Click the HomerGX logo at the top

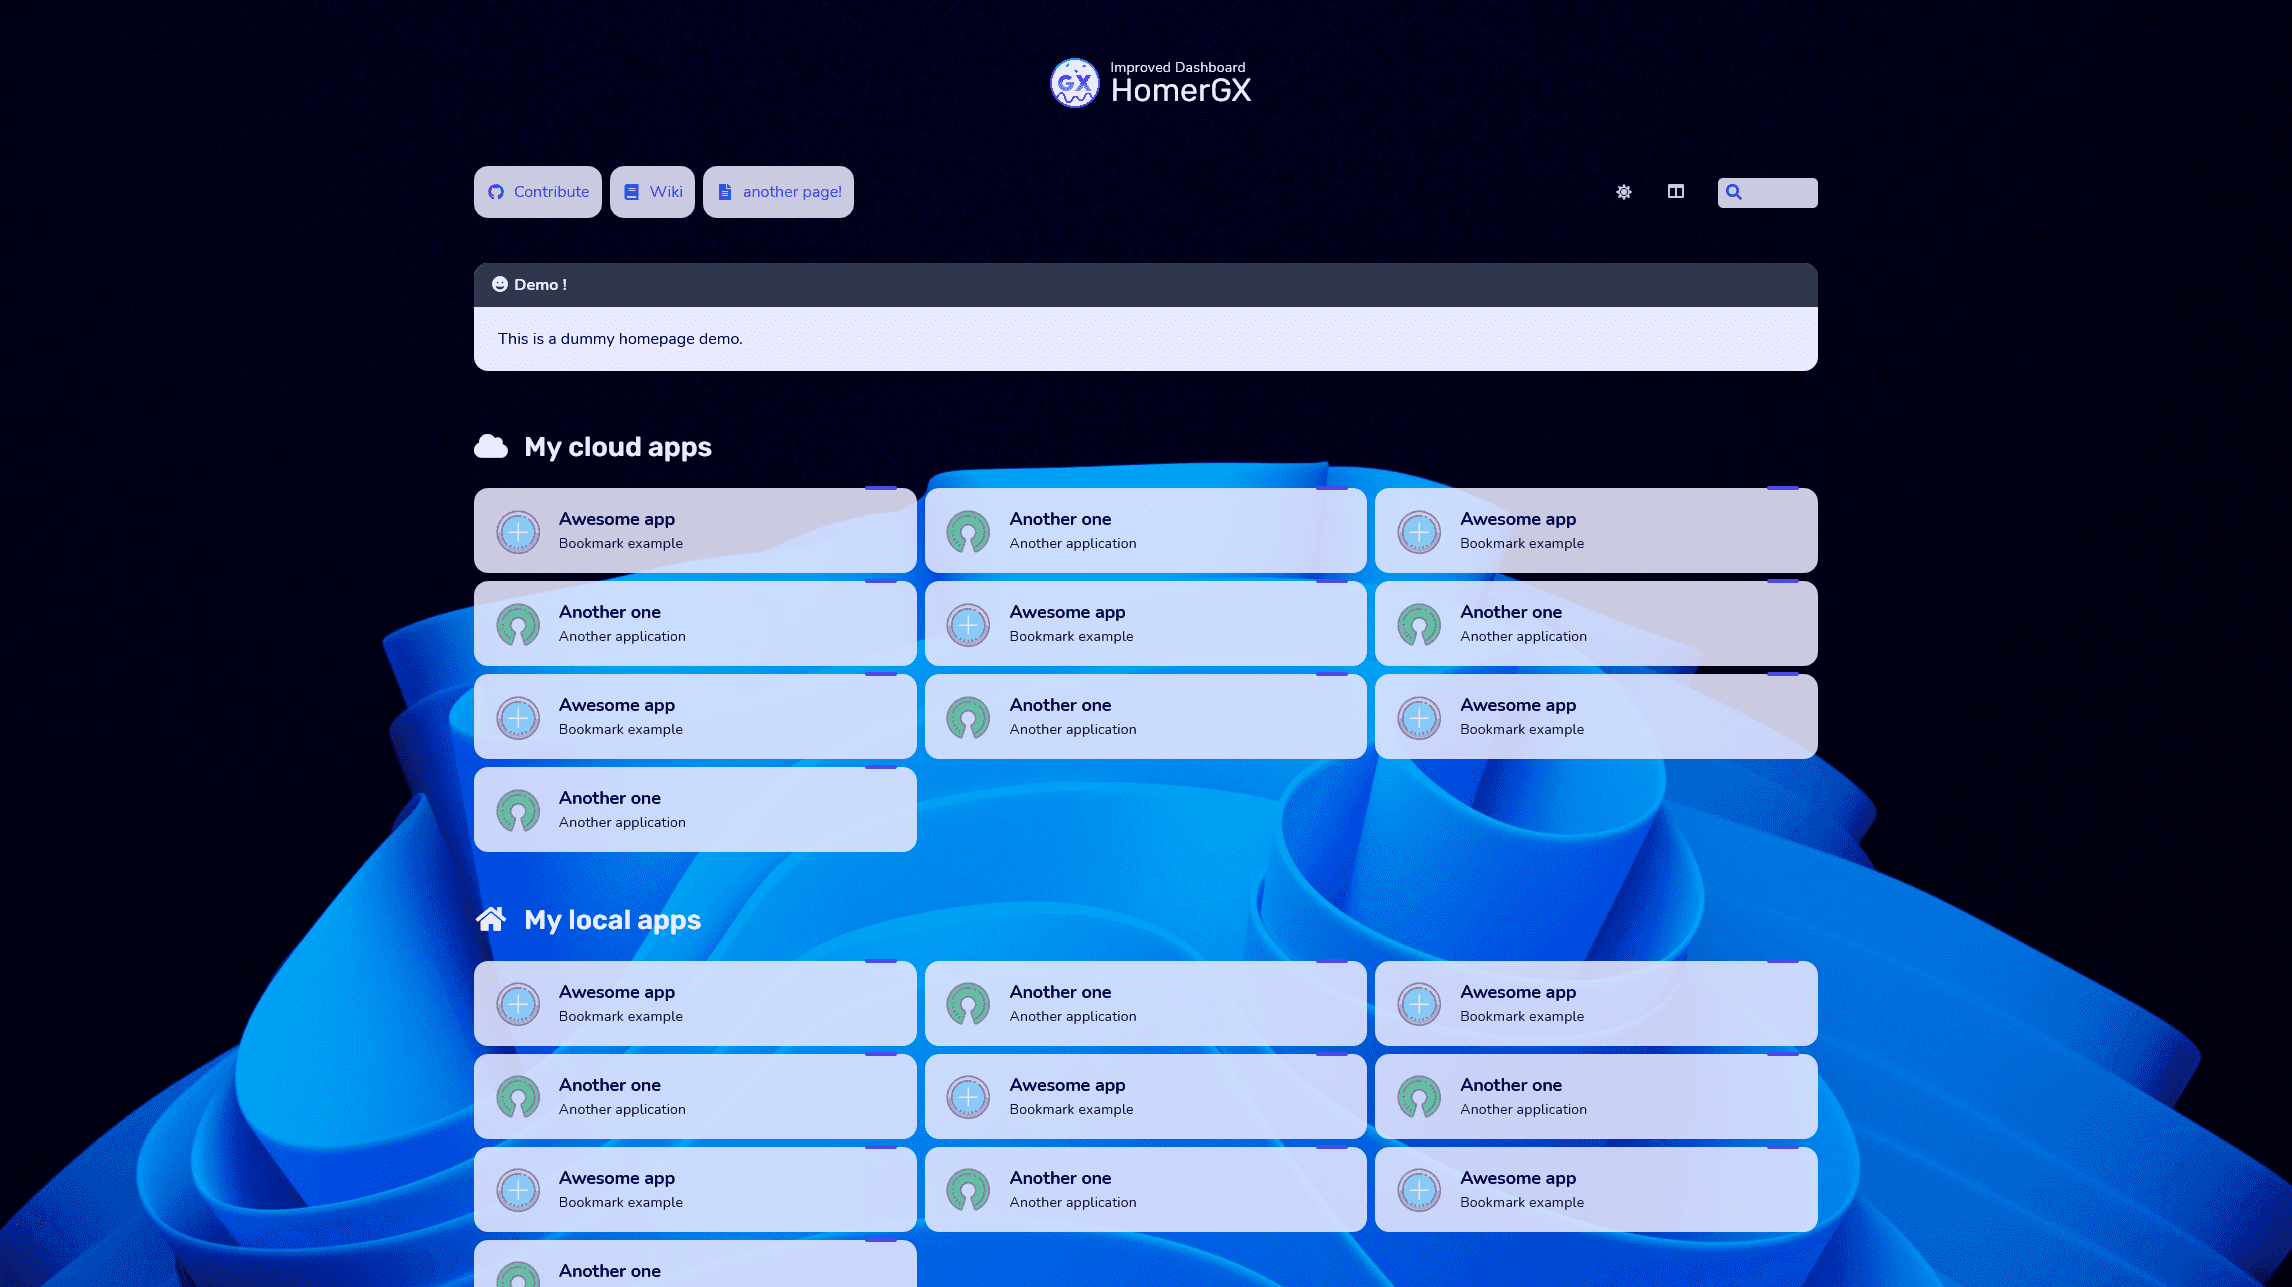pos(1075,83)
